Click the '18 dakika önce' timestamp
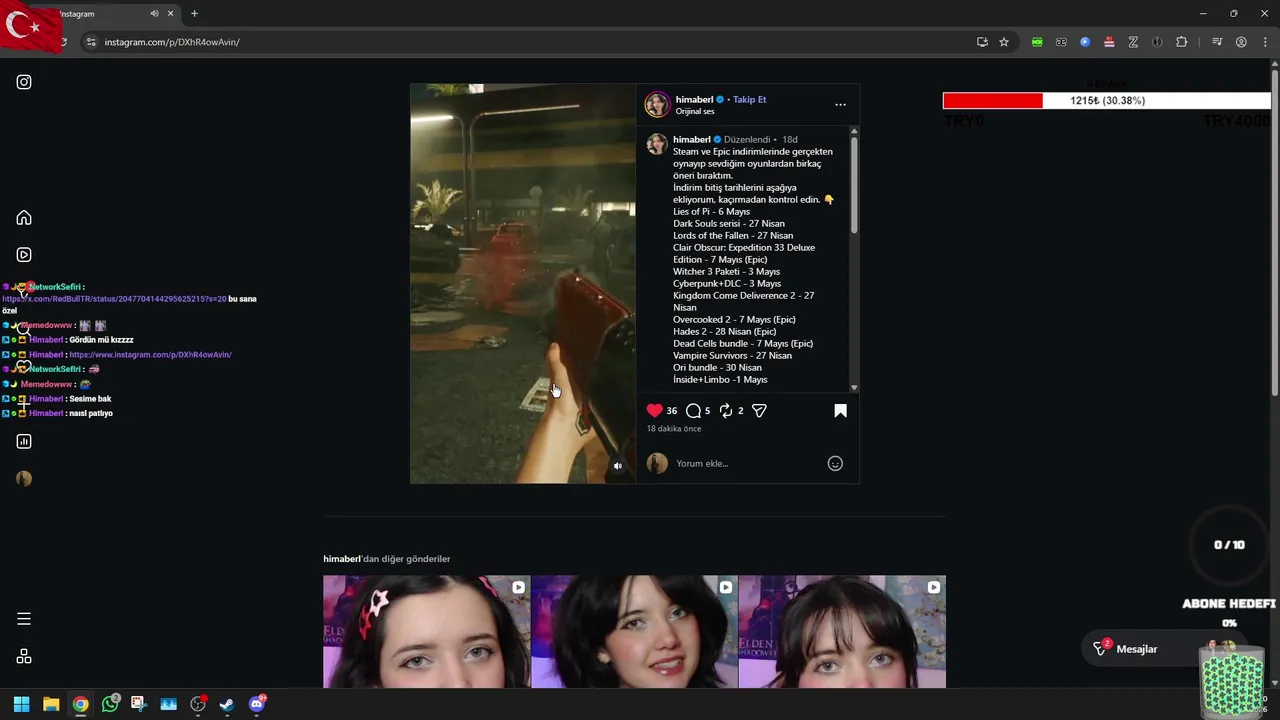The height and width of the screenshot is (720, 1280). (x=674, y=429)
